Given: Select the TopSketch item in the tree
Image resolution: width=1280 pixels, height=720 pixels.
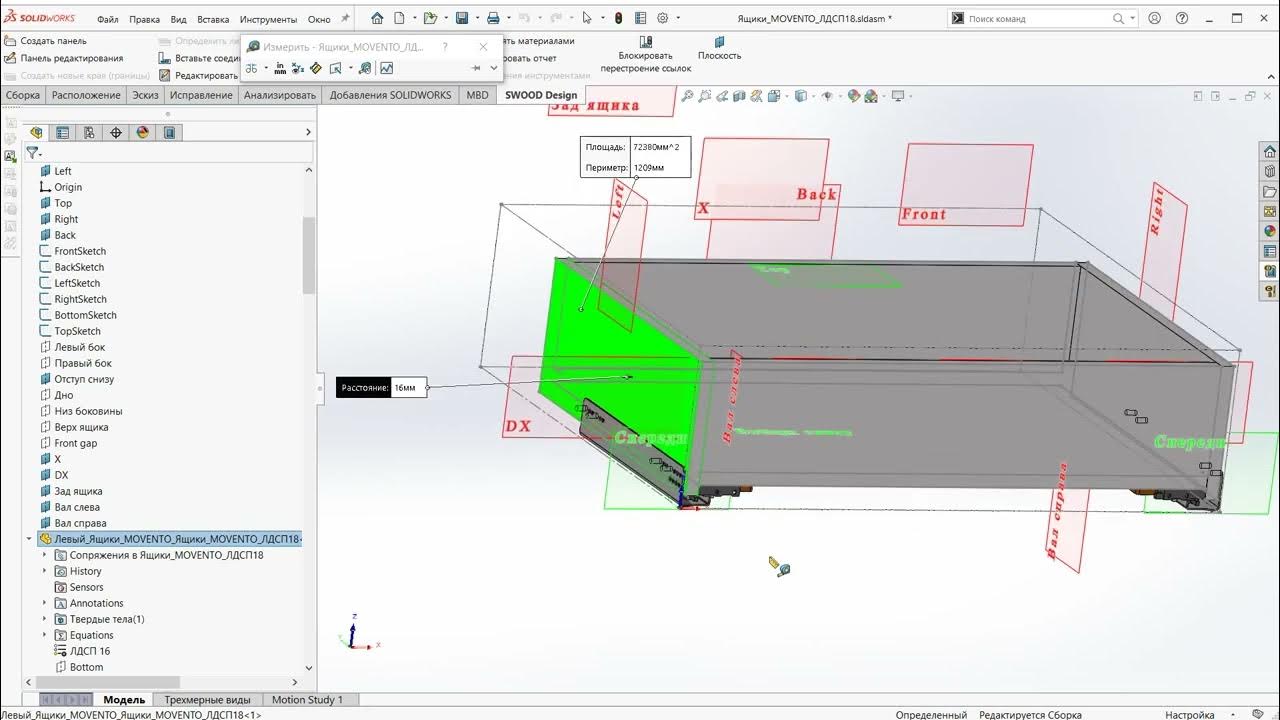Looking at the screenshot, I should (77, 331).
